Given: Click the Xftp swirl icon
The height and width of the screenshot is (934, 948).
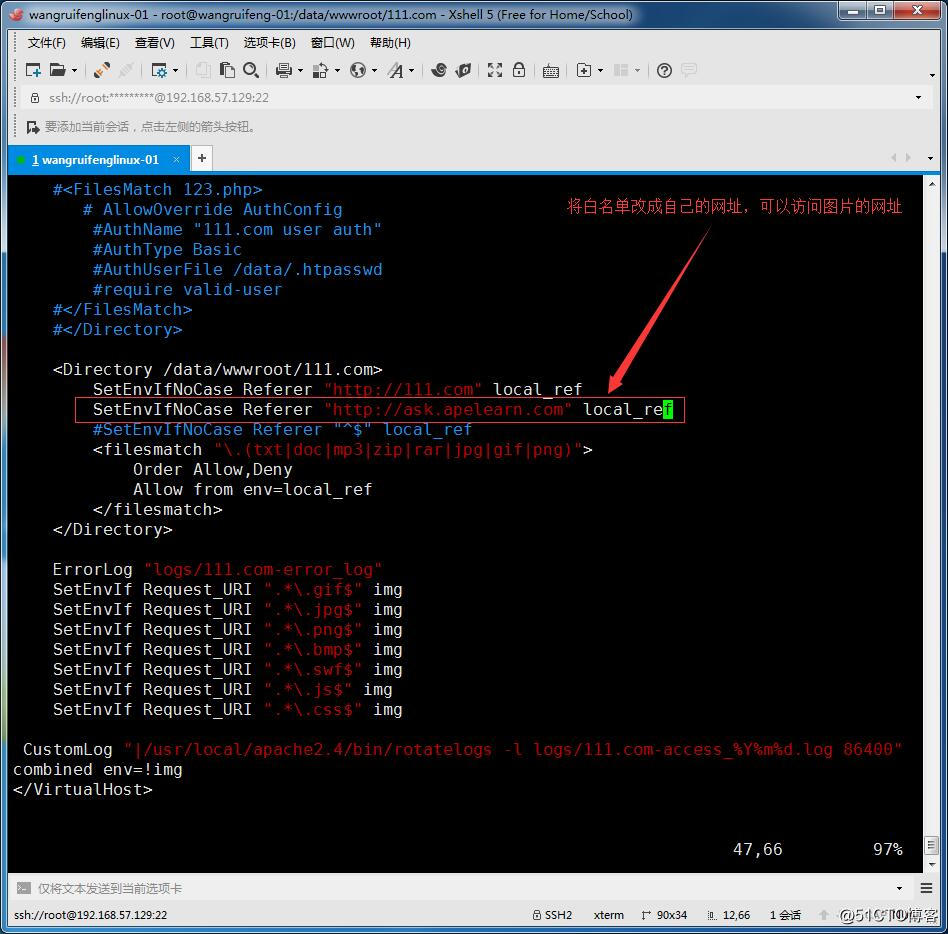Looking at the screenshot, I should click(439, 70).
